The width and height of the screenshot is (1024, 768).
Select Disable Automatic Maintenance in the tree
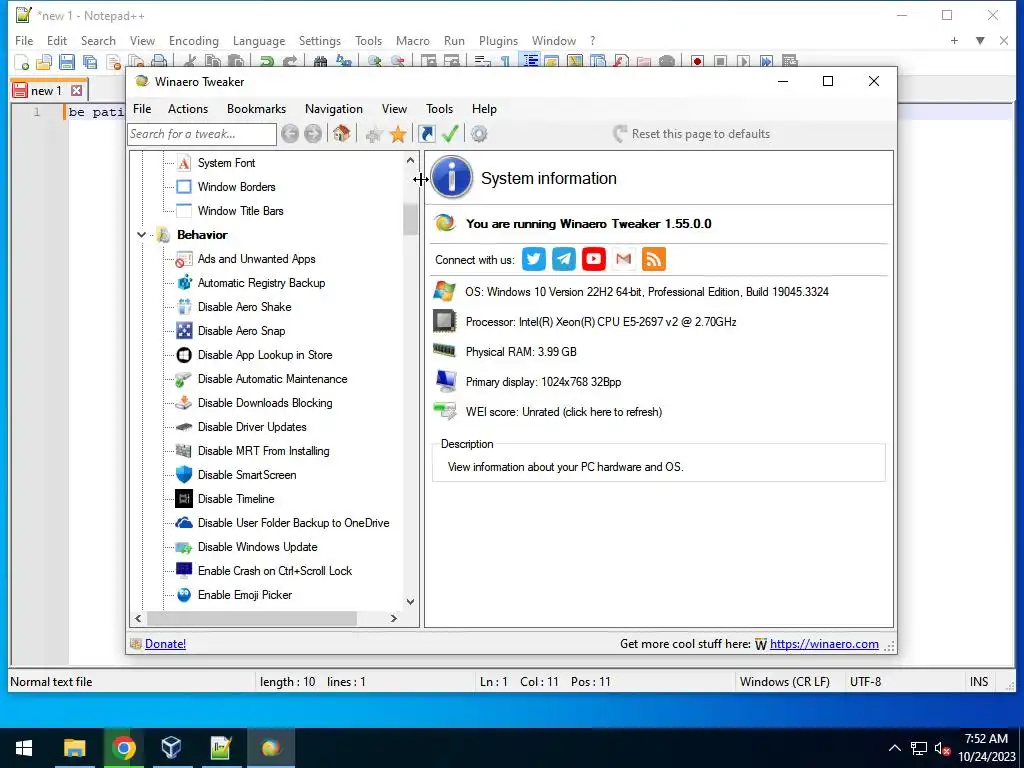[x=272, y=379]
